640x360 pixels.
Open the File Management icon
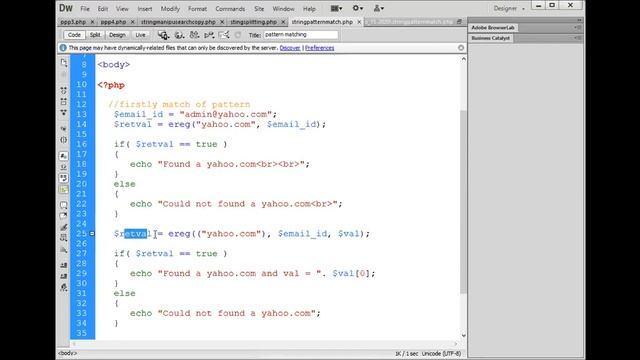click(194, 35)
